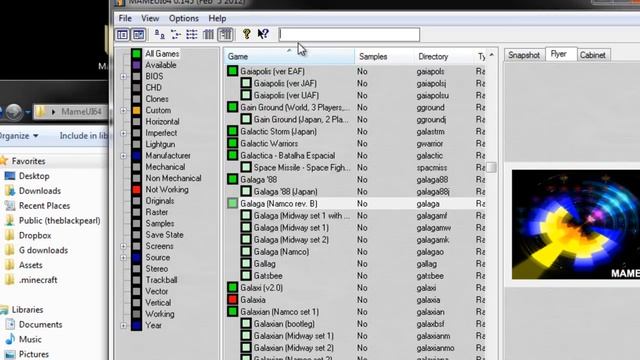Switch to details view icon
The width and height of the screenshot is (640, 360).
(208, 35)
